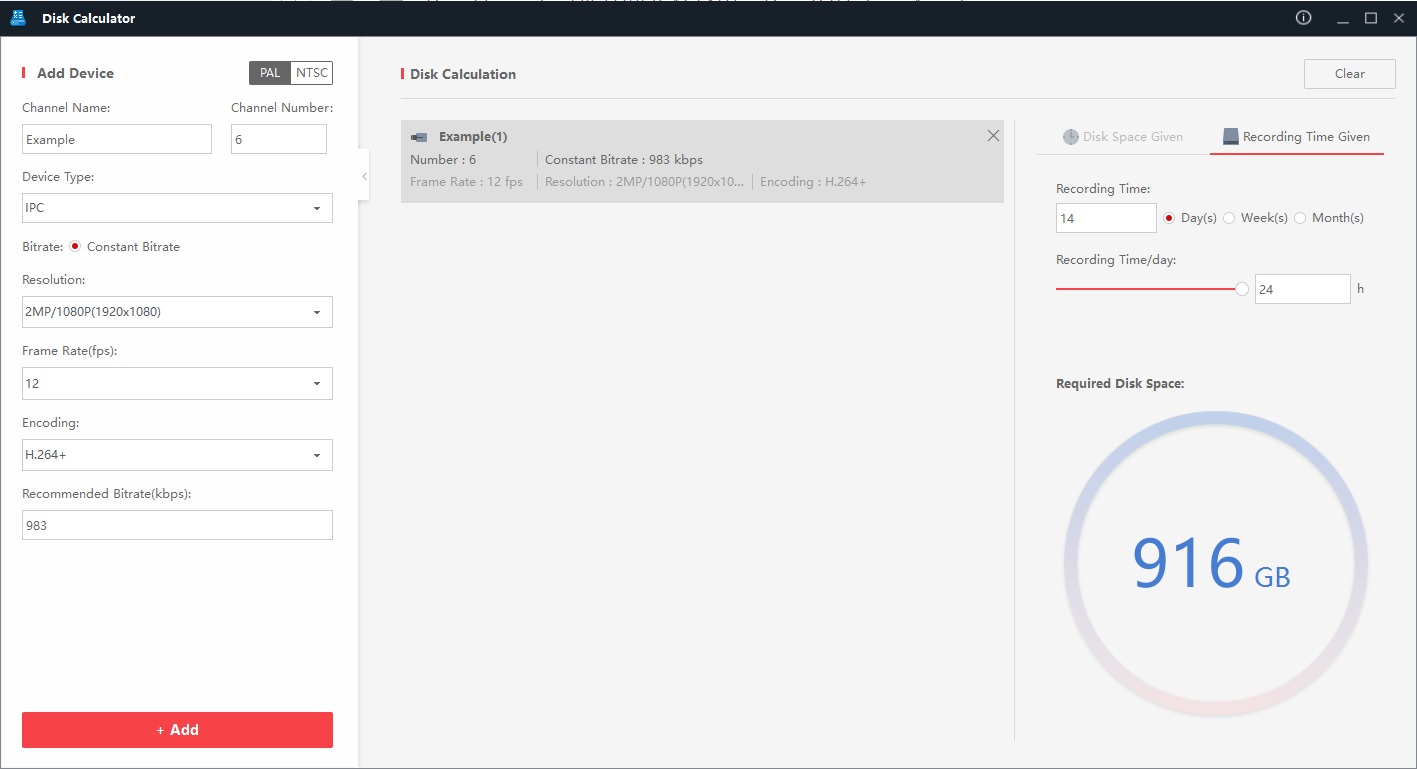Viewport: 1417px width, 769px height.
Task: Click the Recording Time/day slider handle
Action: [1242, 289]
